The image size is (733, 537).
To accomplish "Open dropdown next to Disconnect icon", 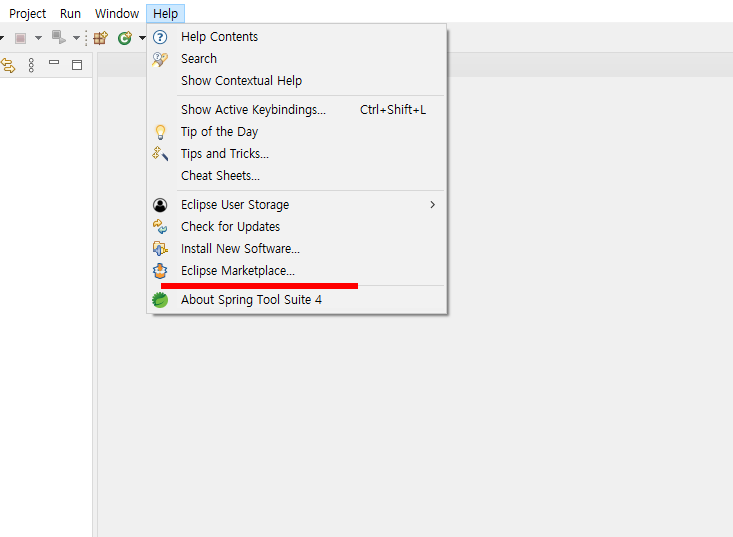I will click(x=76, y=38).
